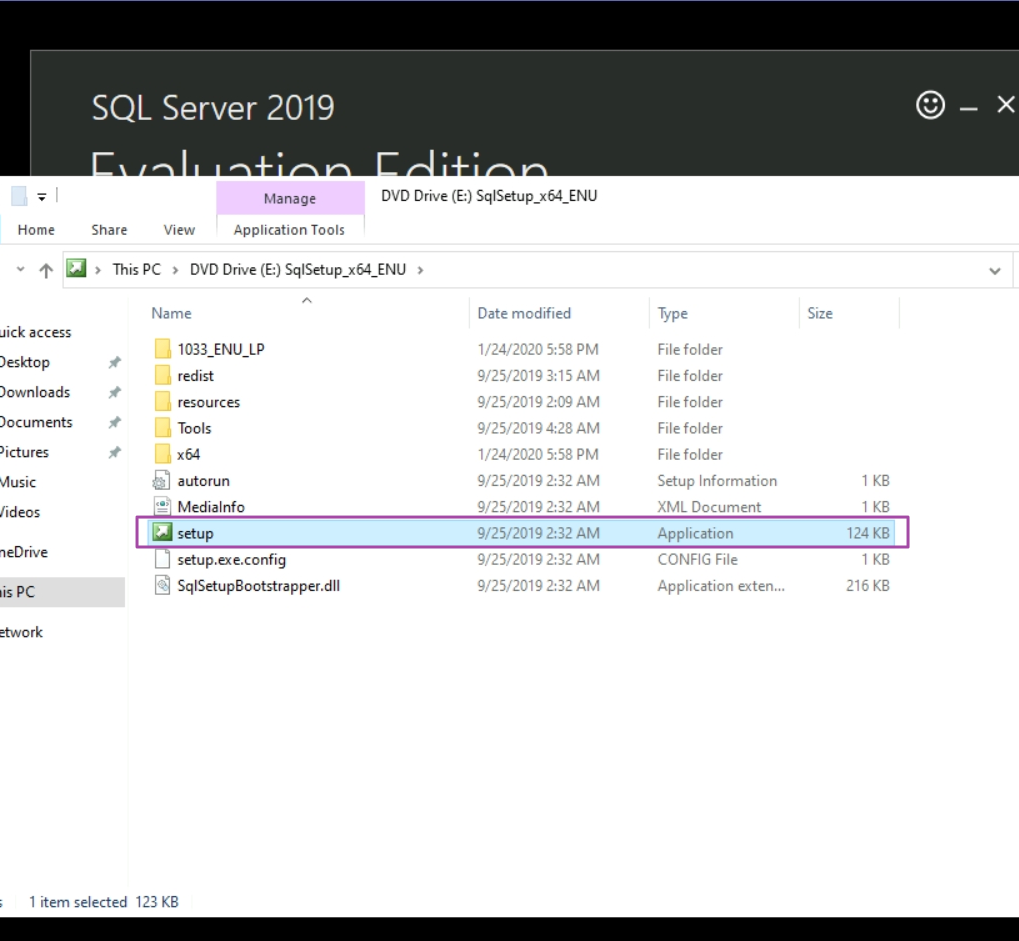Open Quick access in navigation pane

tap(36, 332)
